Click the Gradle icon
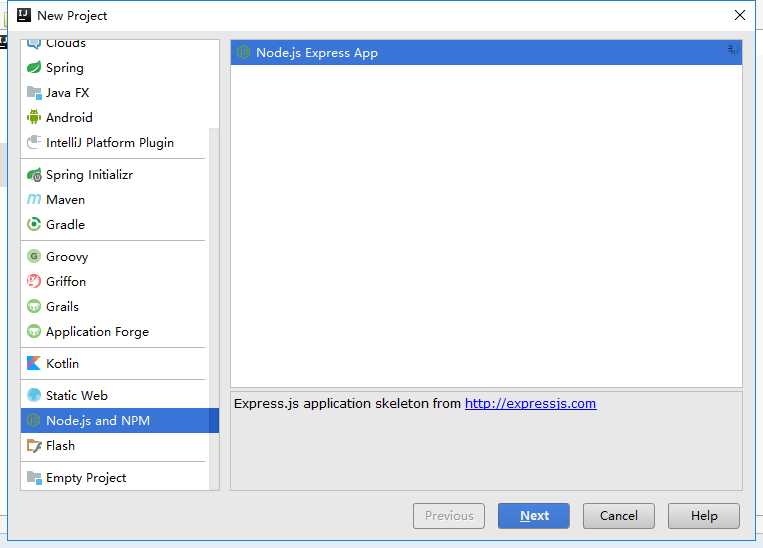 [x=34, y=224]
